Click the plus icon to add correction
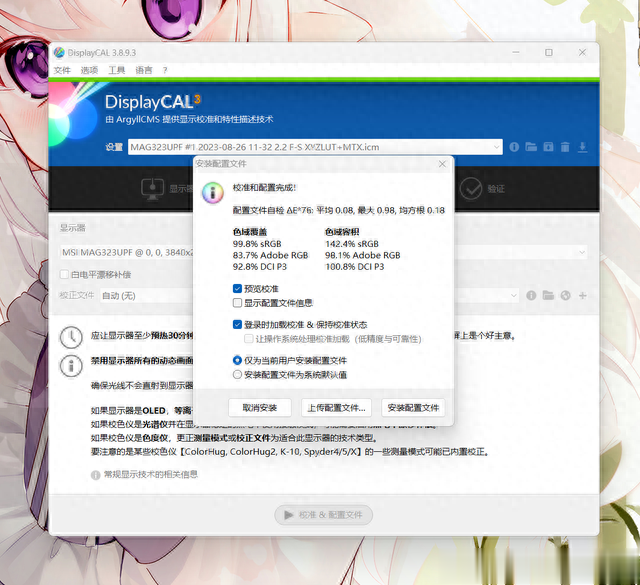 pos(582,295)
